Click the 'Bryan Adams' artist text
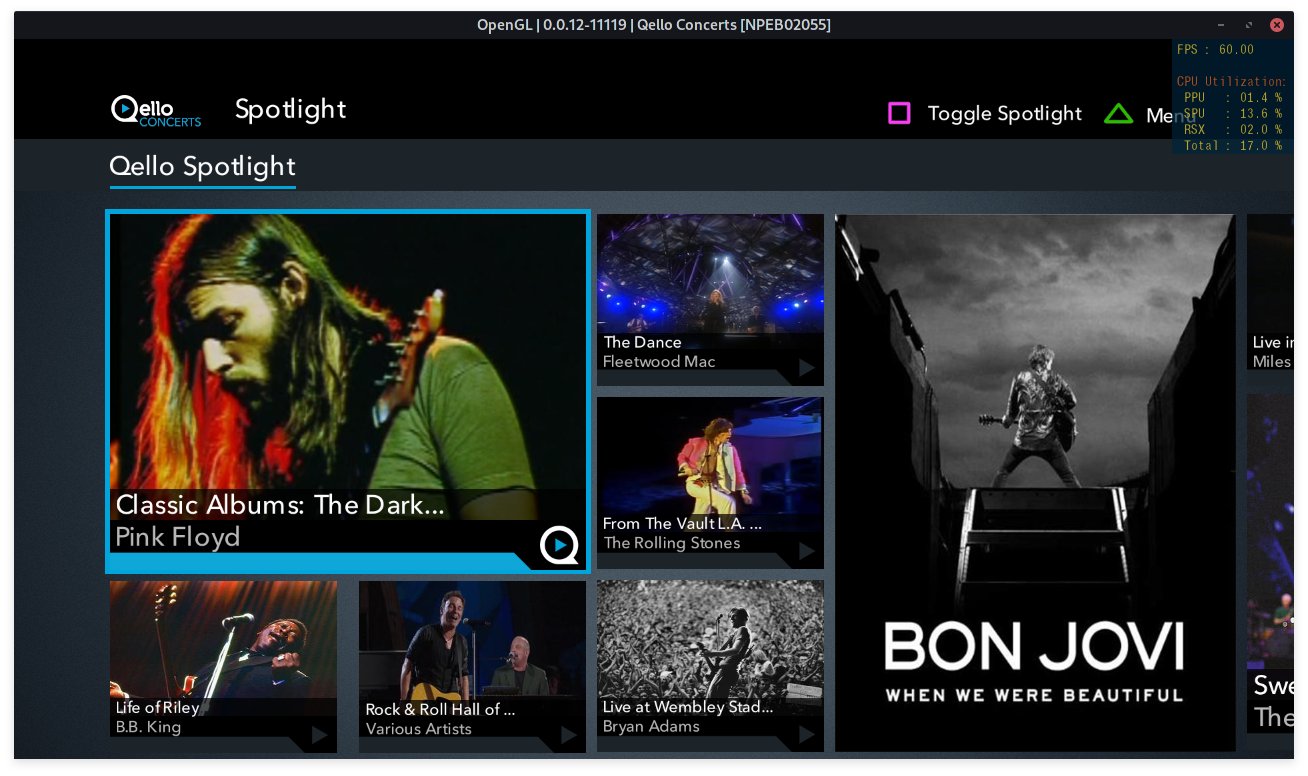 pos(651,727)
